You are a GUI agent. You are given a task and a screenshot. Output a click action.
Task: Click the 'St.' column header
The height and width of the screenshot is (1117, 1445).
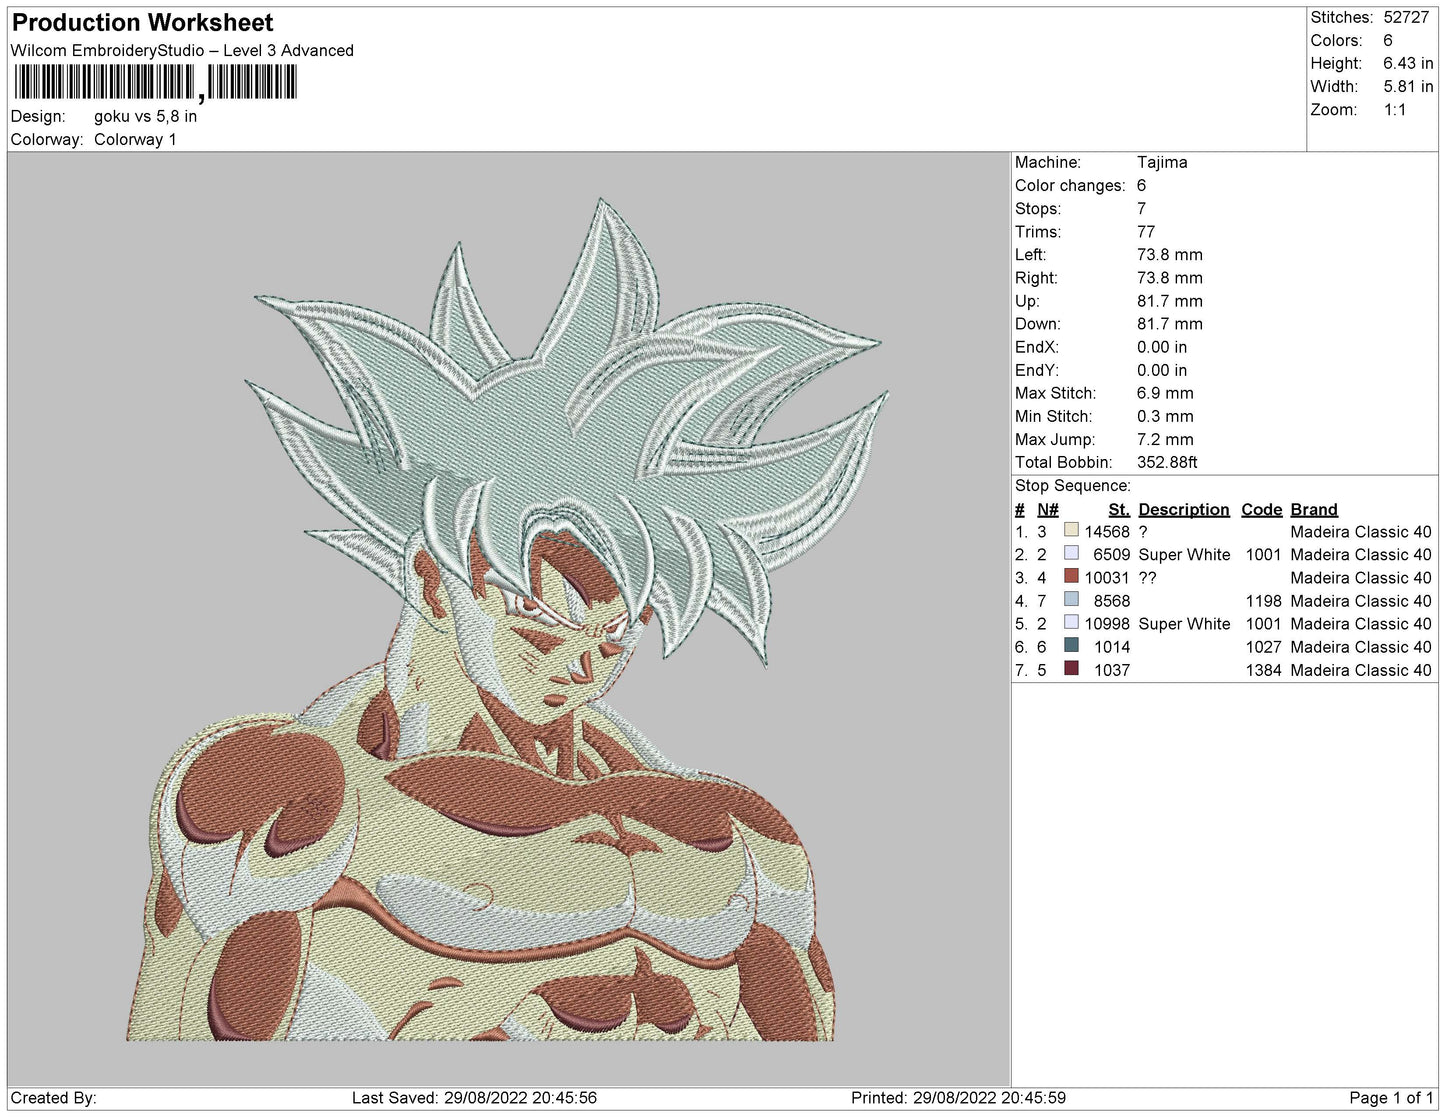click(1119, 510)
